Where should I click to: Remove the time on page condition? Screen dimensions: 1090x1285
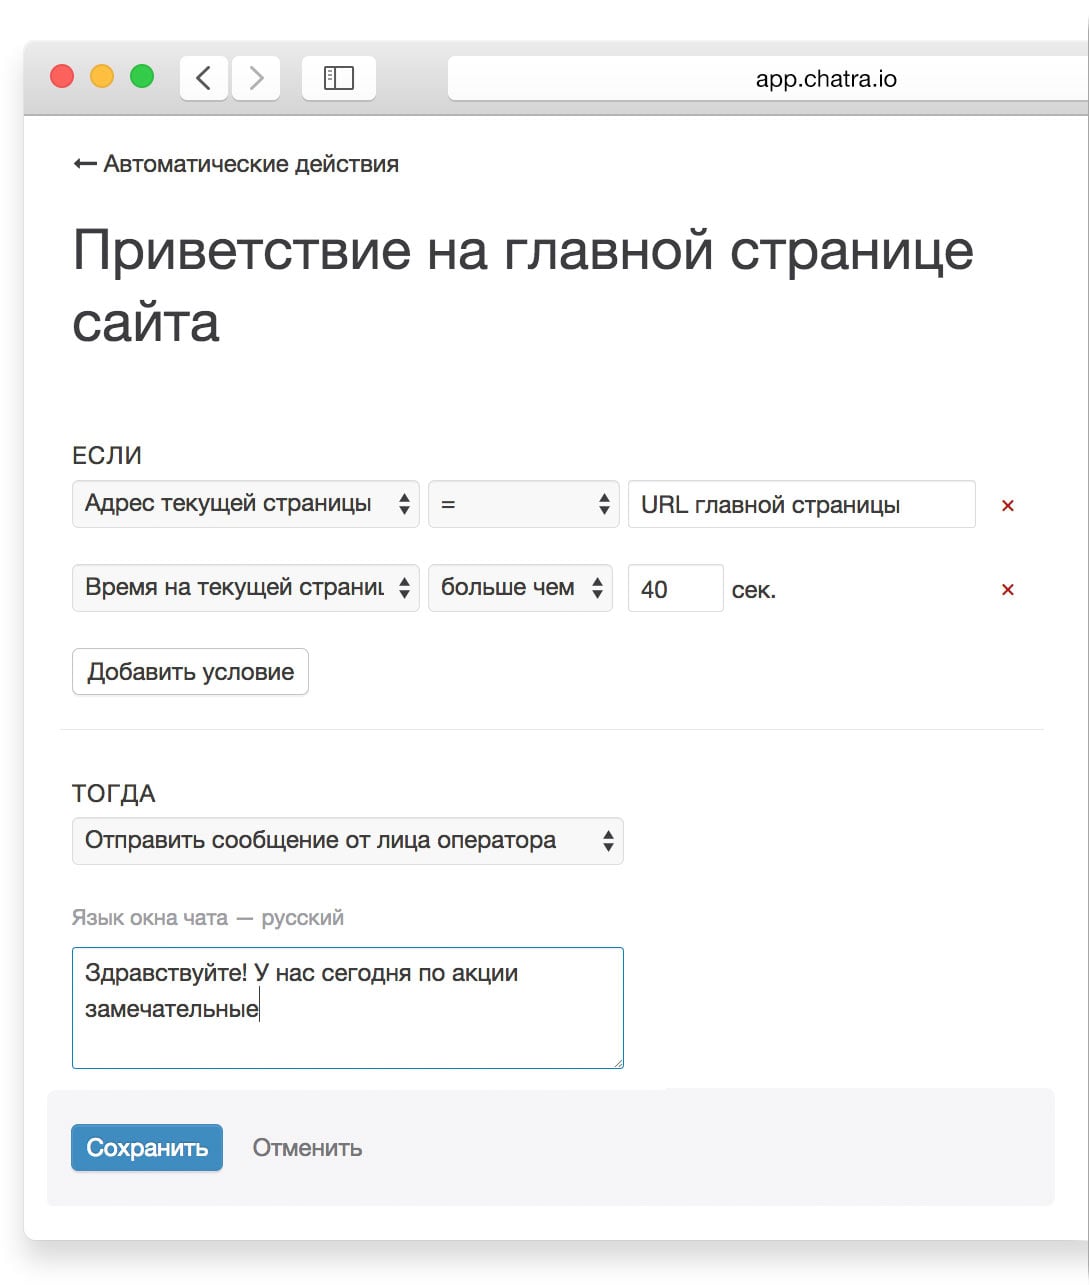click(x=1007, y=590)
